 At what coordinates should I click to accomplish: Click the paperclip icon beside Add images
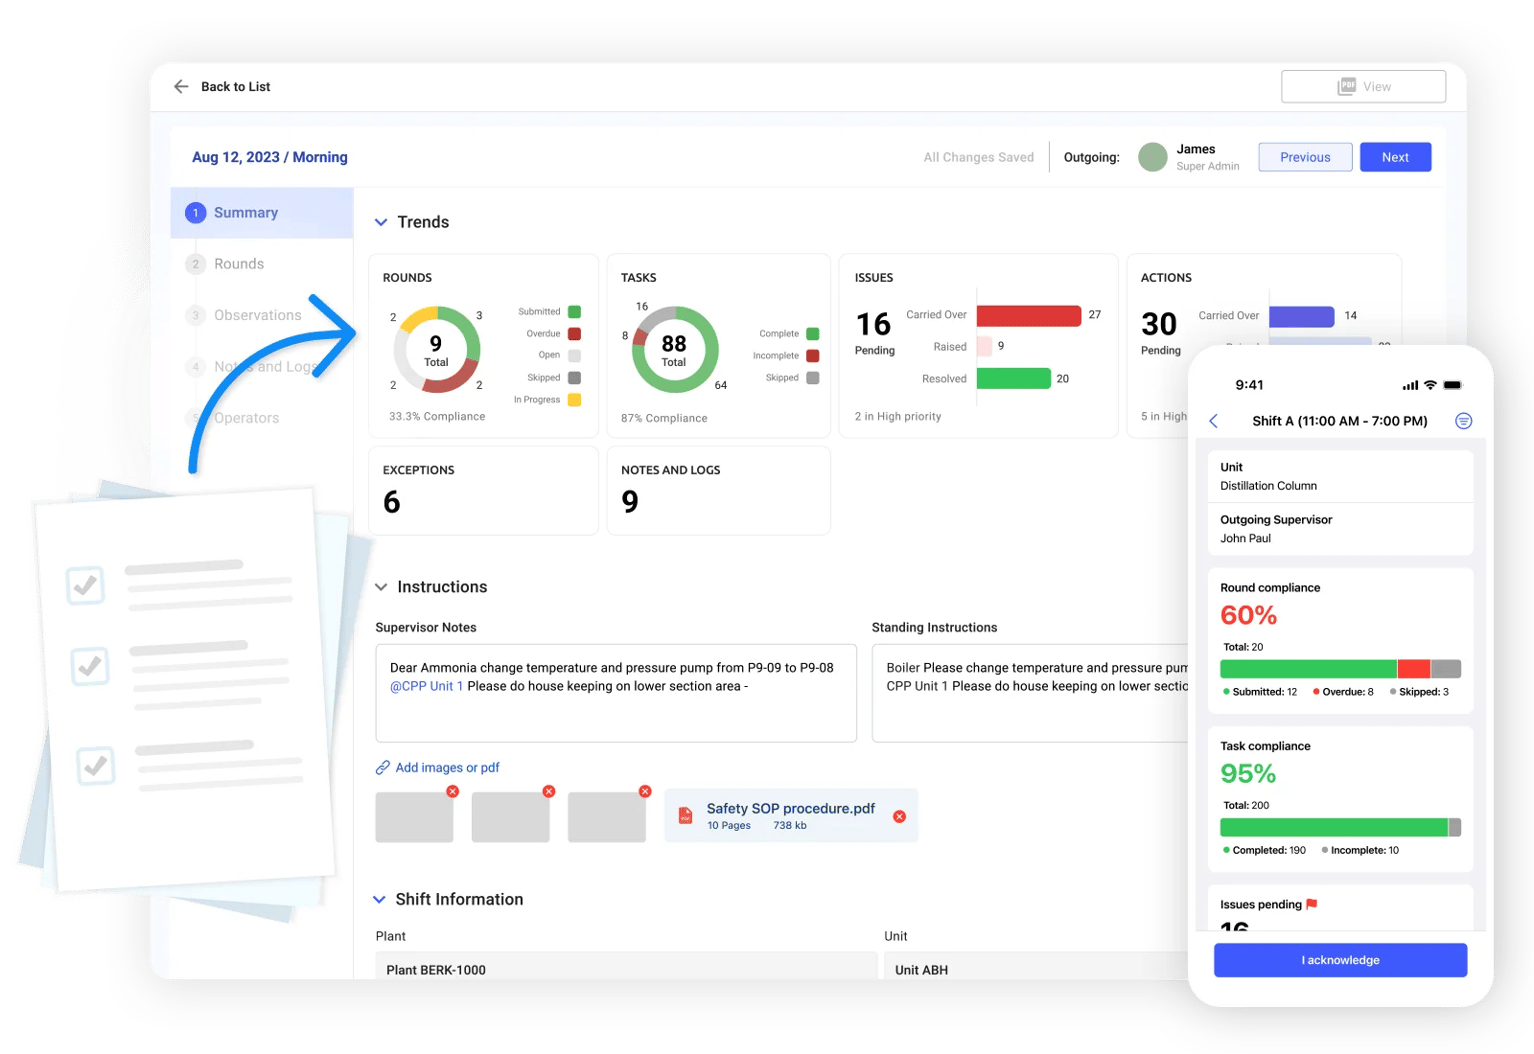point(382,768)
